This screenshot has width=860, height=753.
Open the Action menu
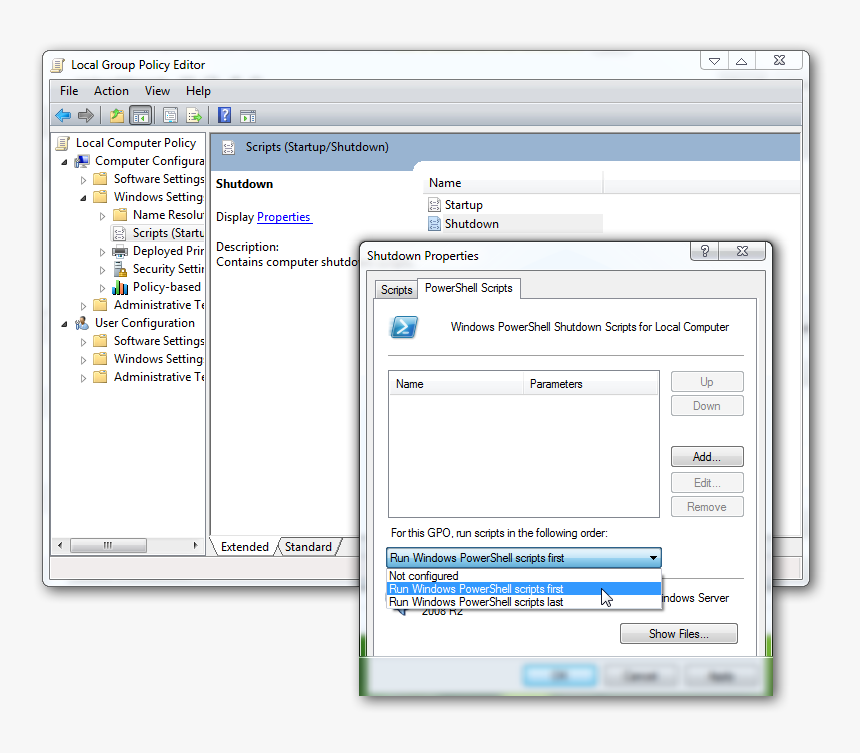point(111,90)
